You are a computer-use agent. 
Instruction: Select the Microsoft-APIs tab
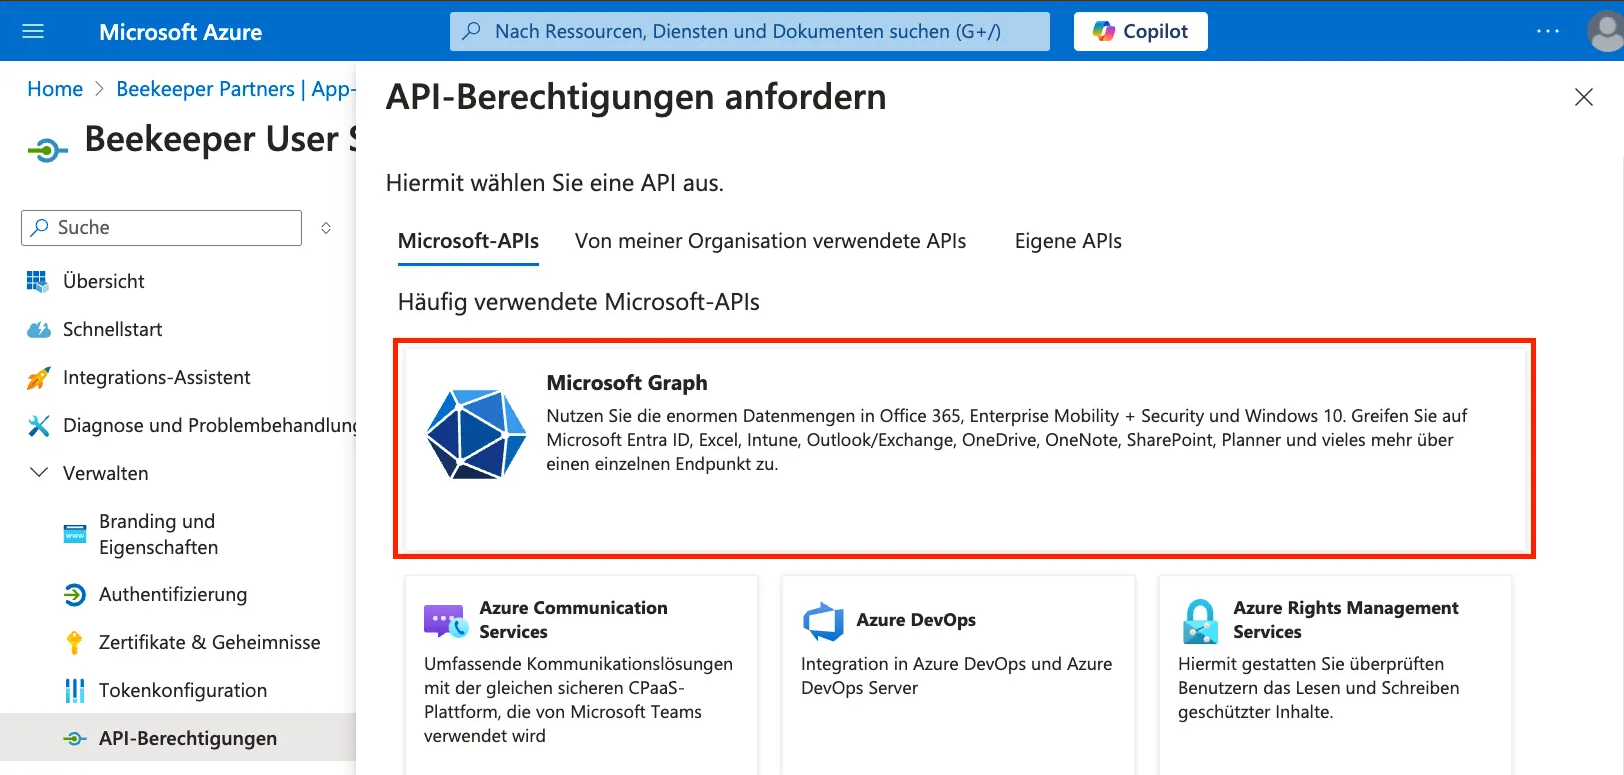click(468, 241)
